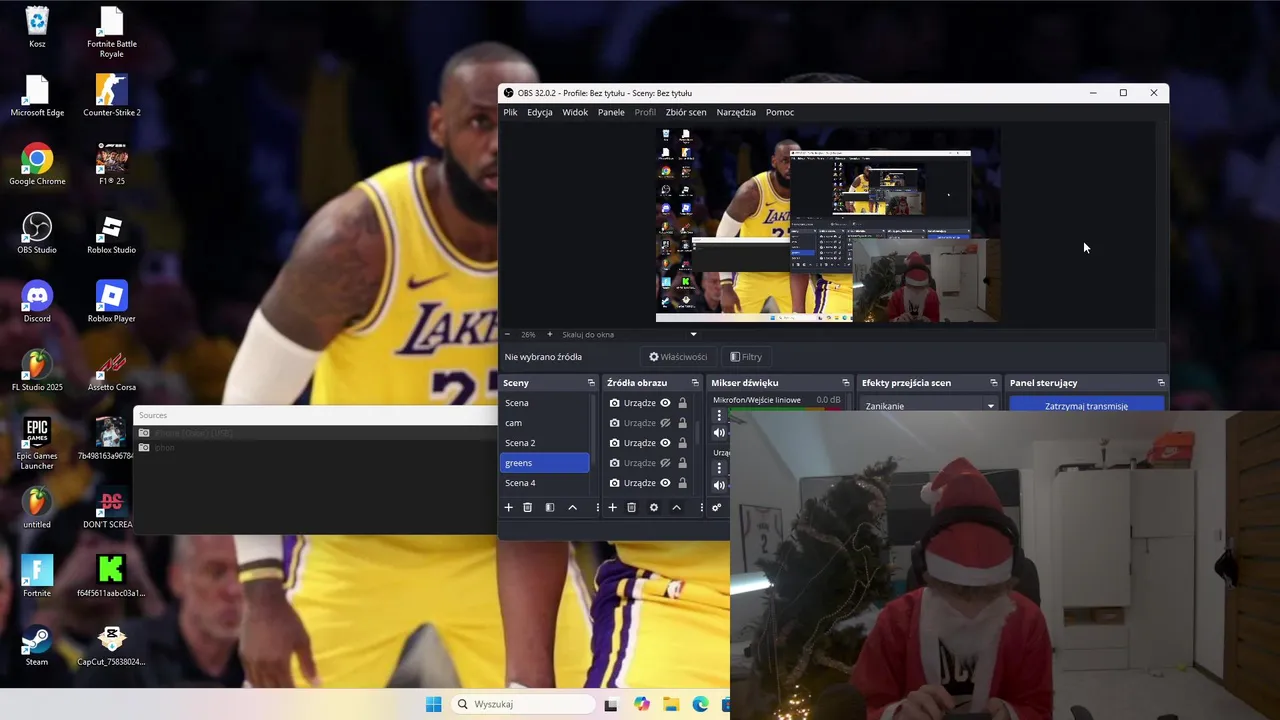This screenshot has width=1280, height=720.
Task: Select the Scena 4 scene
Action: click(x=544, y=483)
